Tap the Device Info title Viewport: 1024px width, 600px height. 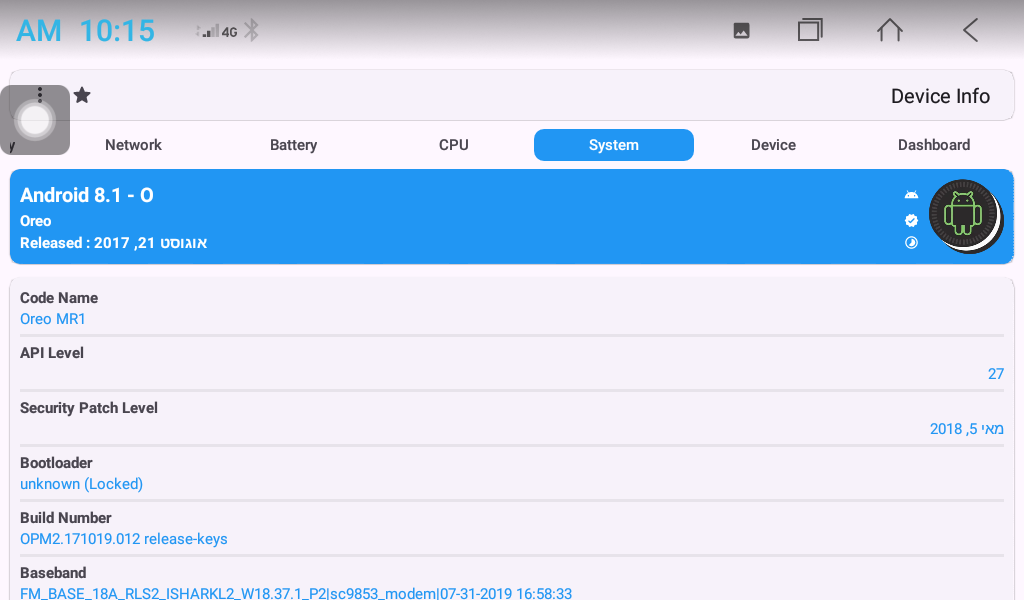coord(940,96)
